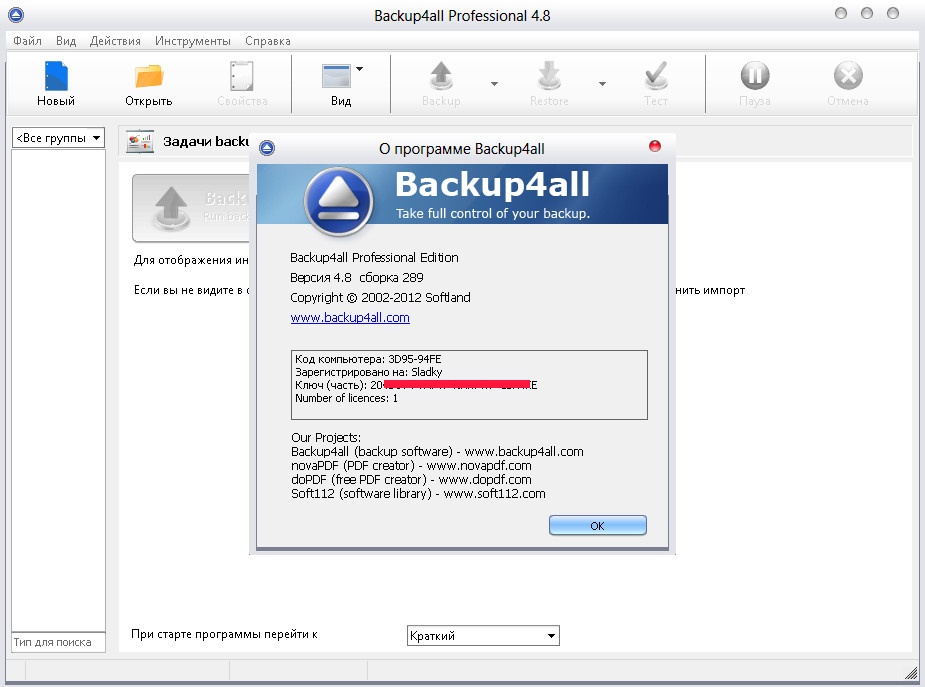Click the Новый (New) backup icon
Screen dimensions: 925x687
coord(56,78)
